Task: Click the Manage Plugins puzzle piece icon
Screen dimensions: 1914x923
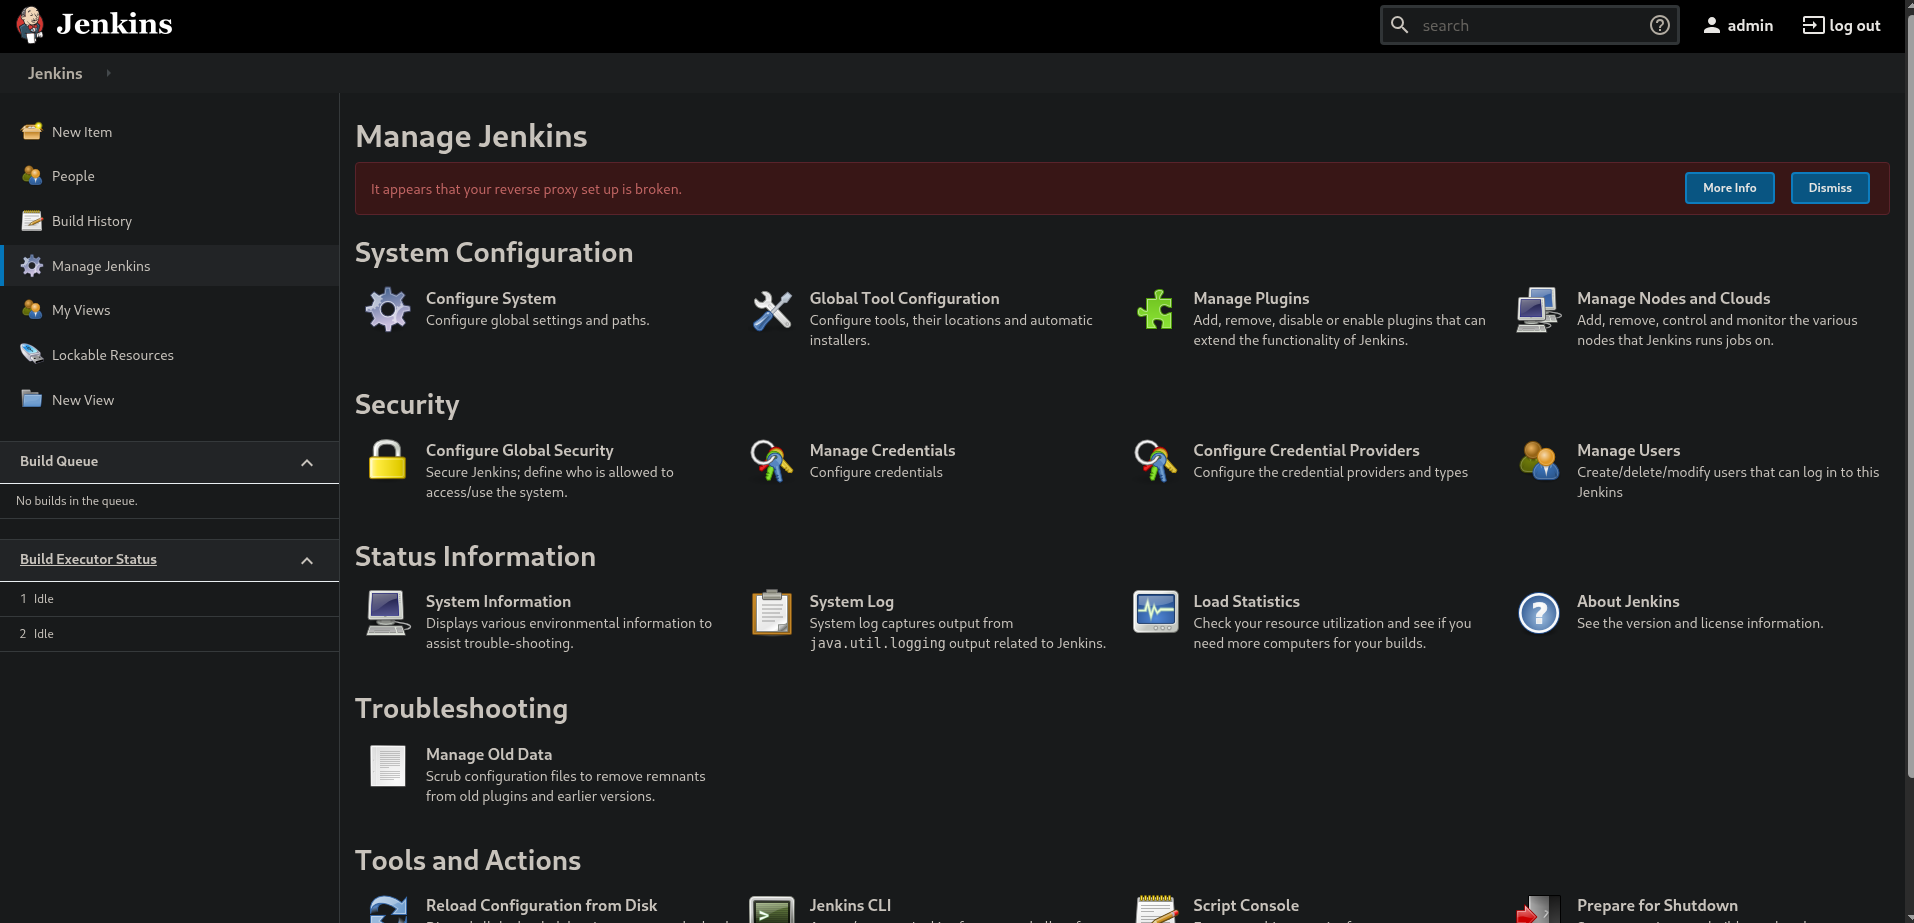Action: tap(1155, 310)
